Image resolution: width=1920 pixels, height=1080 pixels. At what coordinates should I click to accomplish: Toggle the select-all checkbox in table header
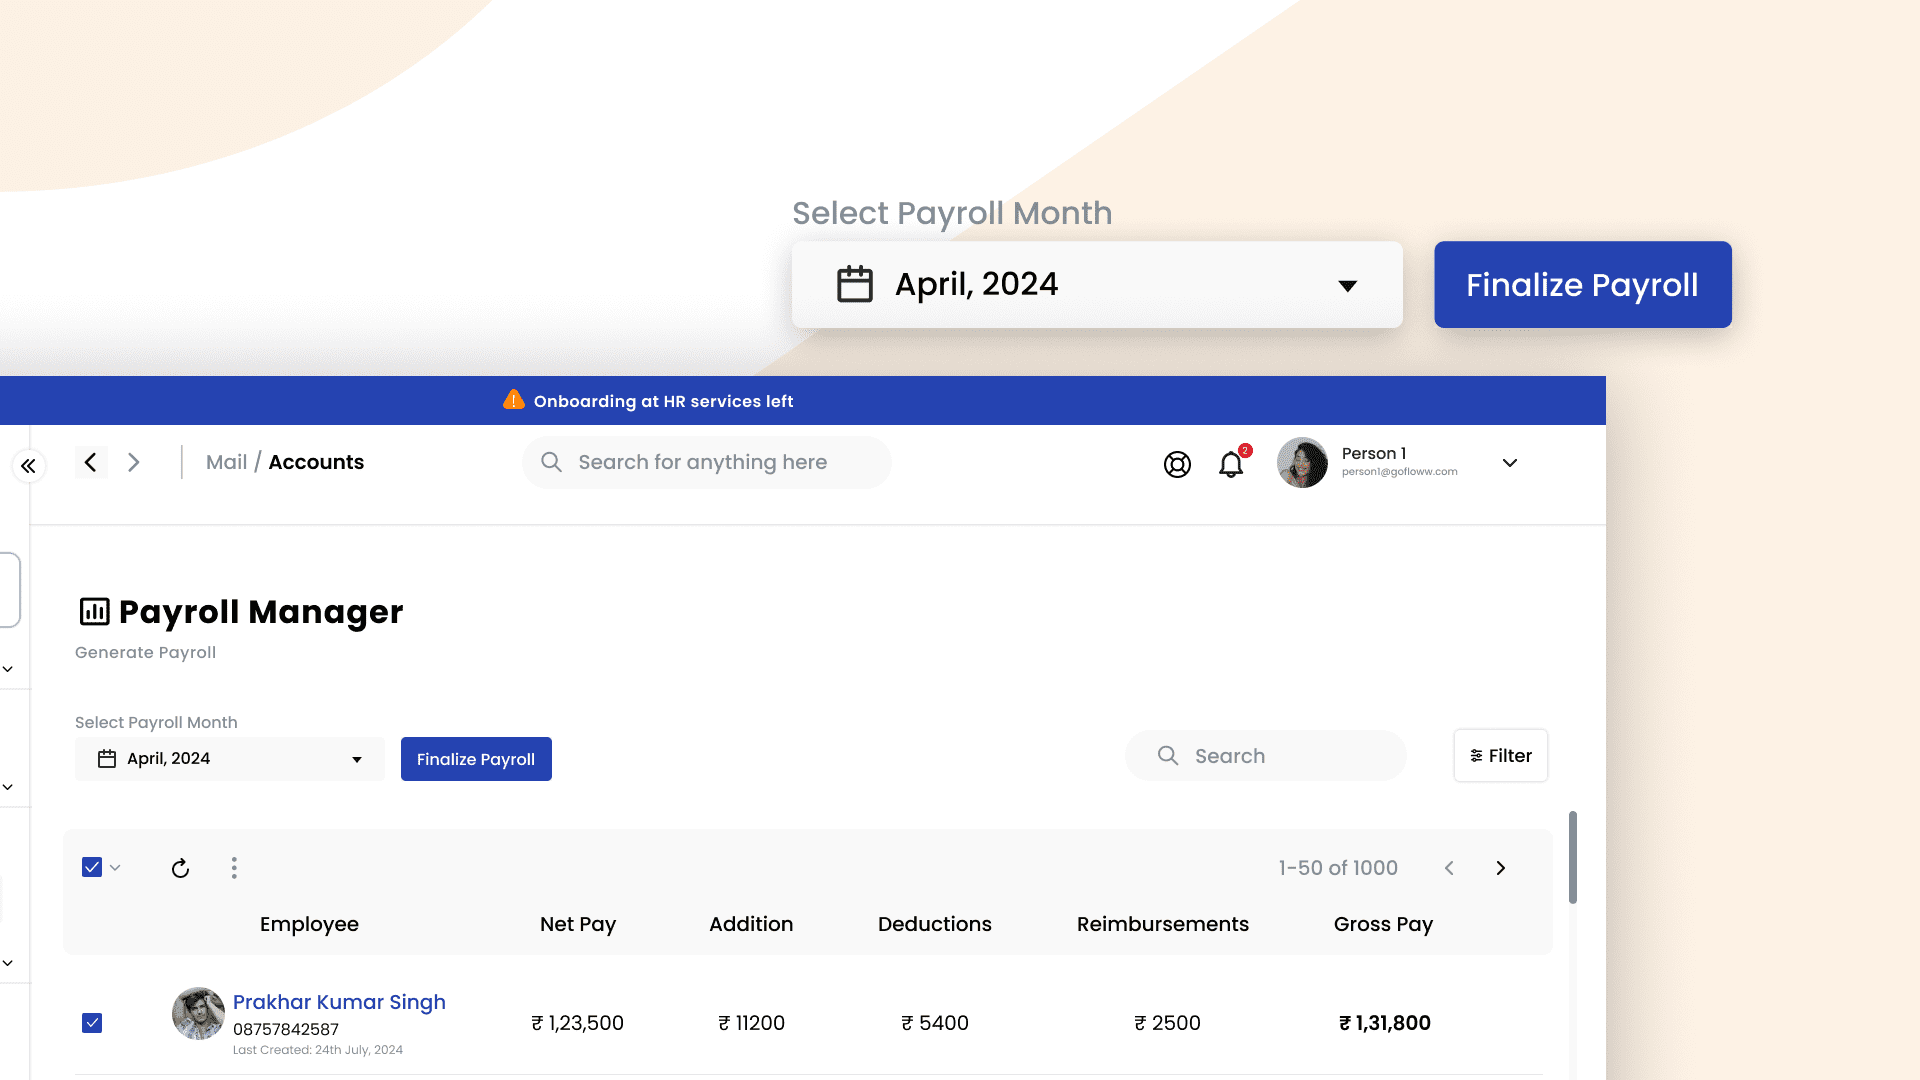tap(92, 866)
